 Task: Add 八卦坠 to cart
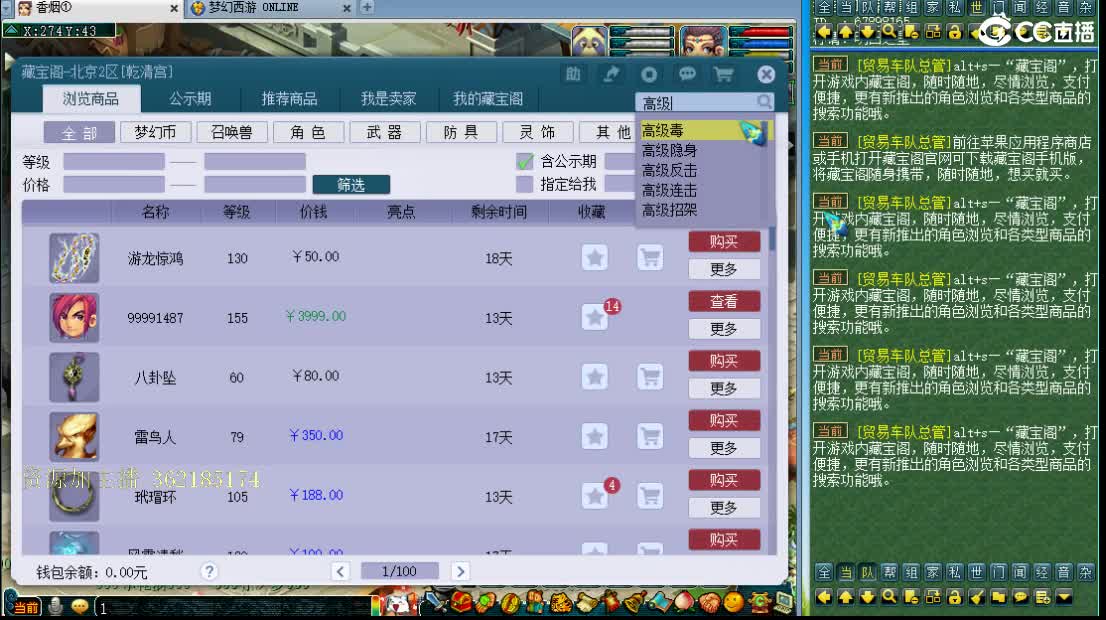tap(650, 377)
